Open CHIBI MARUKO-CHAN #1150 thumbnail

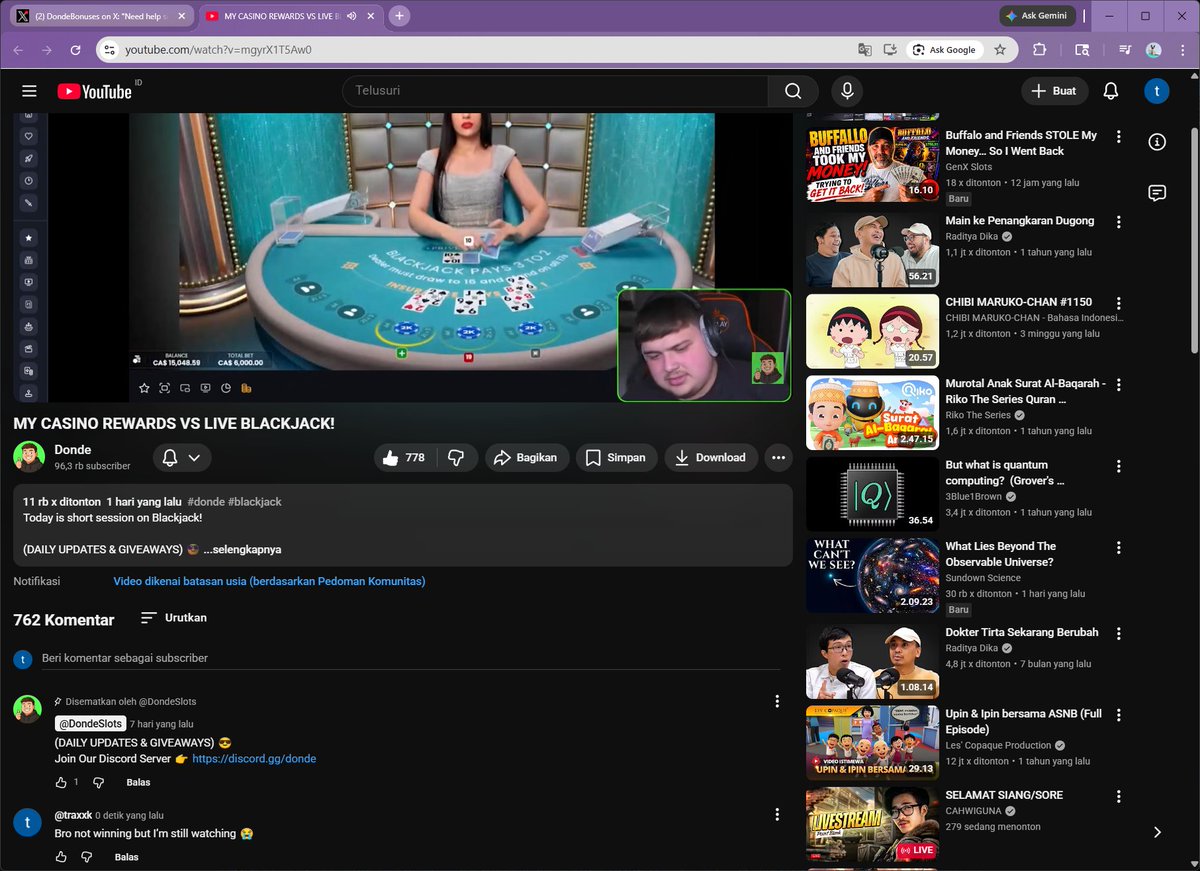click(872, 331)
